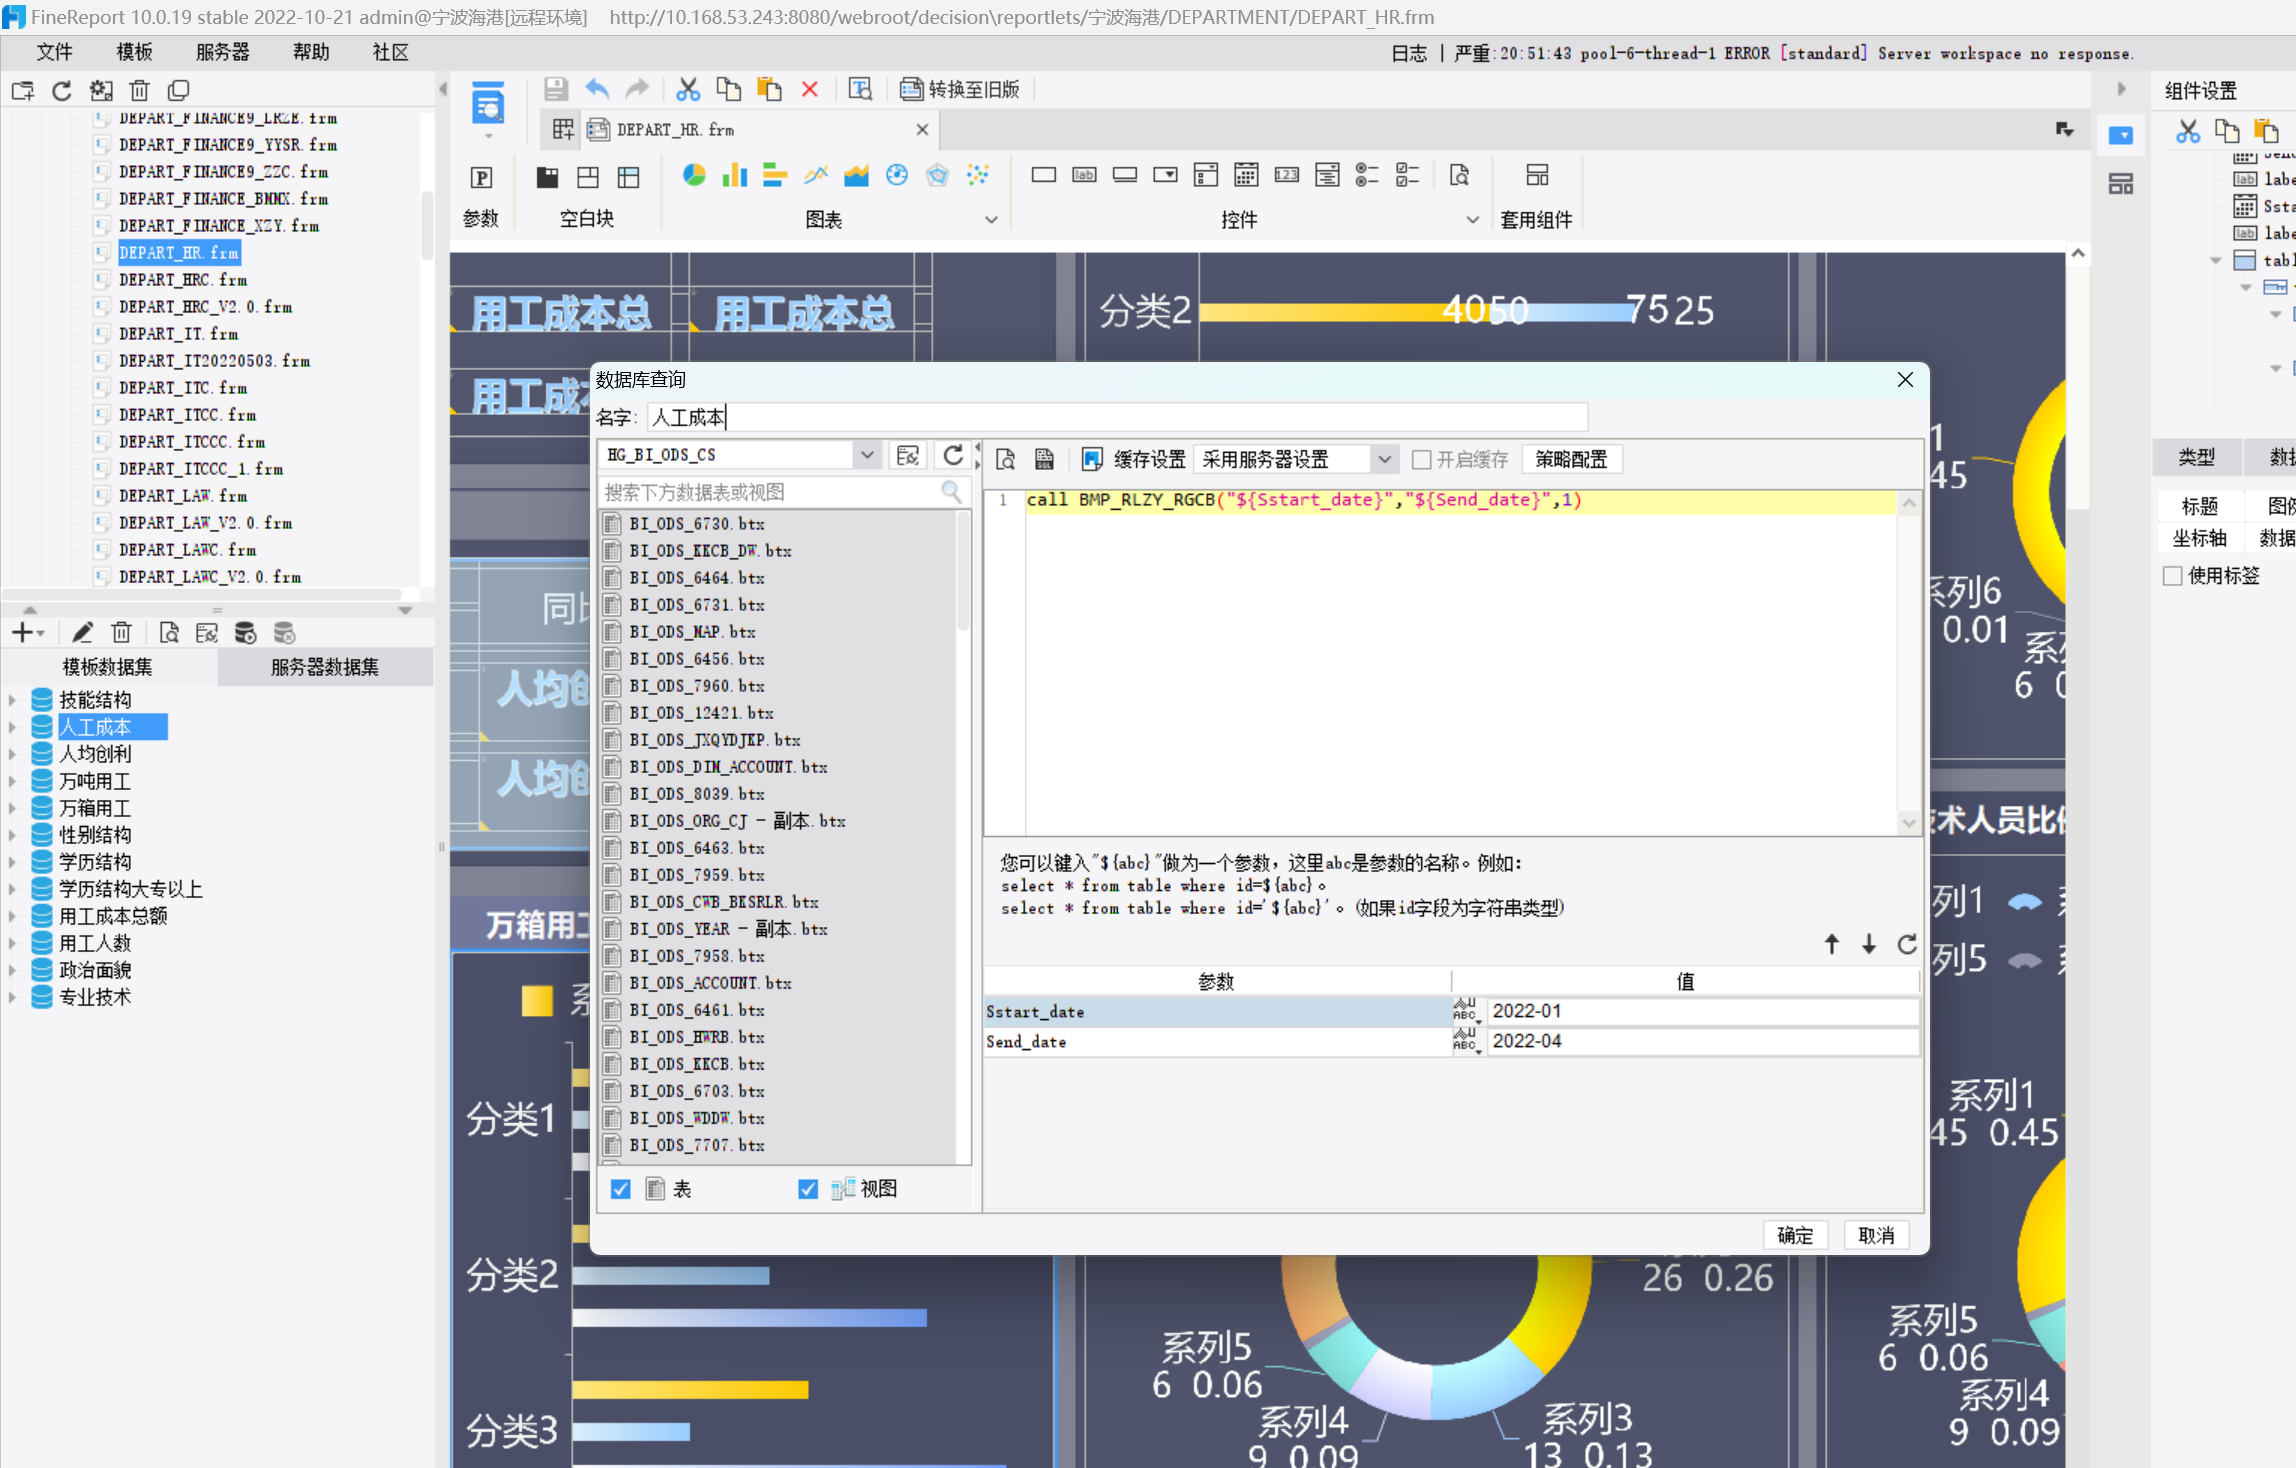Switch to the 服务器数据集 tab

tap(324, 667)
